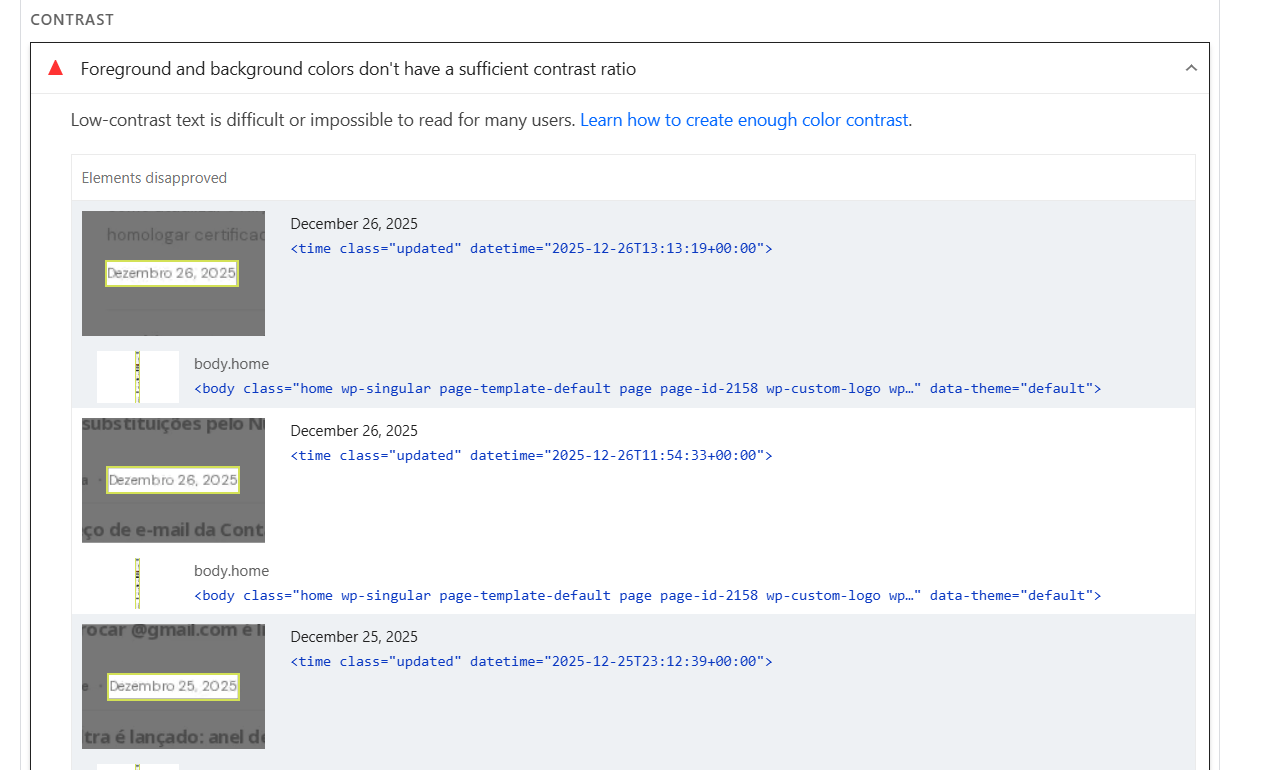
Task: Click the 'December 25, 2025' element label
Action: [354, 637]
